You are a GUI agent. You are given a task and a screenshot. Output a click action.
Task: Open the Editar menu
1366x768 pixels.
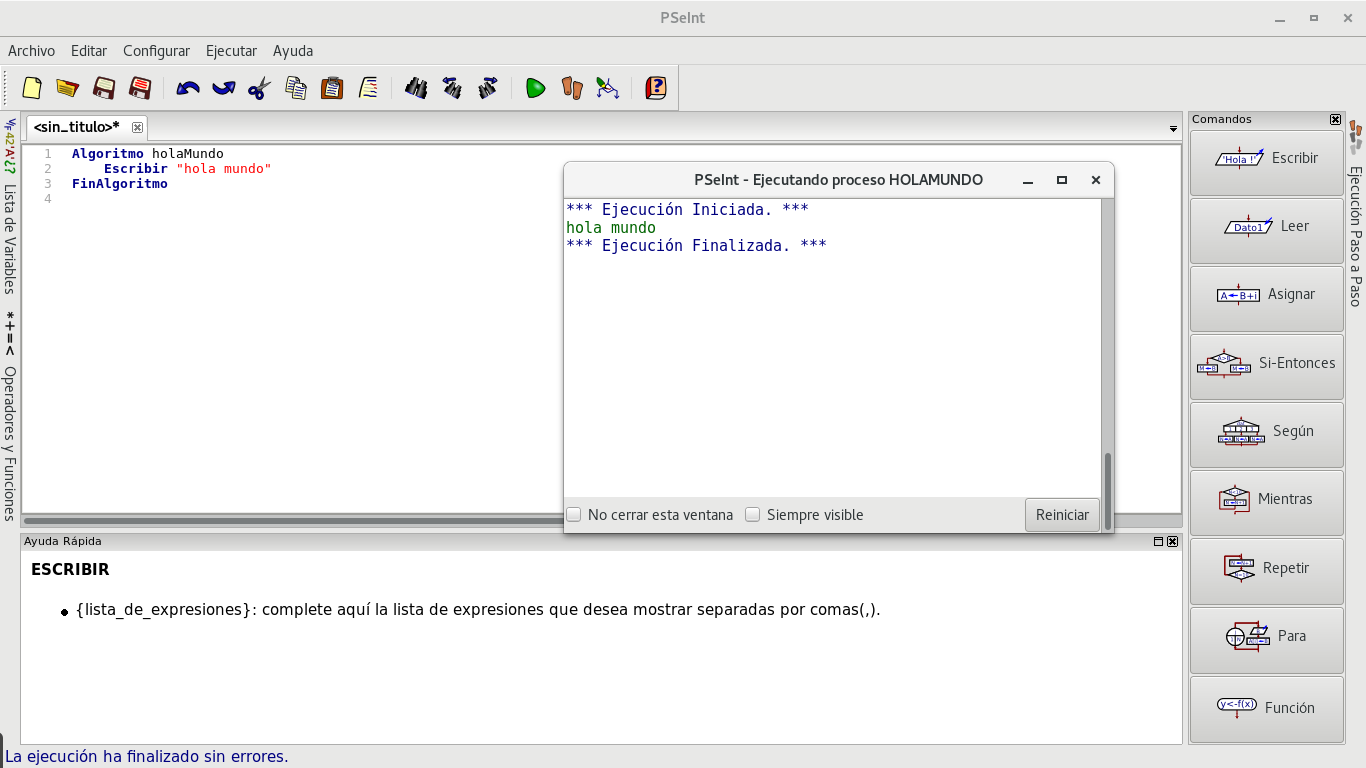(89, 51)
